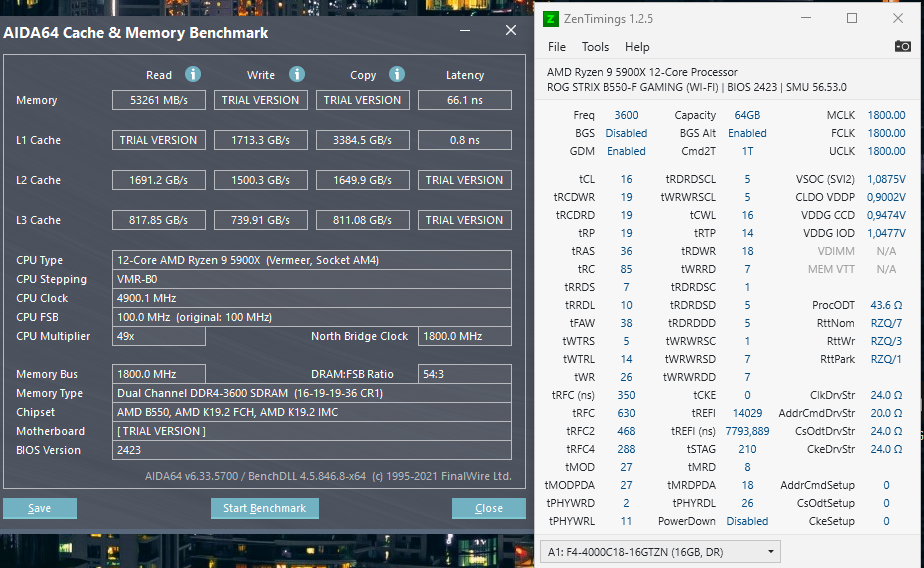The height and width of the screenshot is (568, 924).
Task: Click the BGS Disabled value
Action: point(626,133)
